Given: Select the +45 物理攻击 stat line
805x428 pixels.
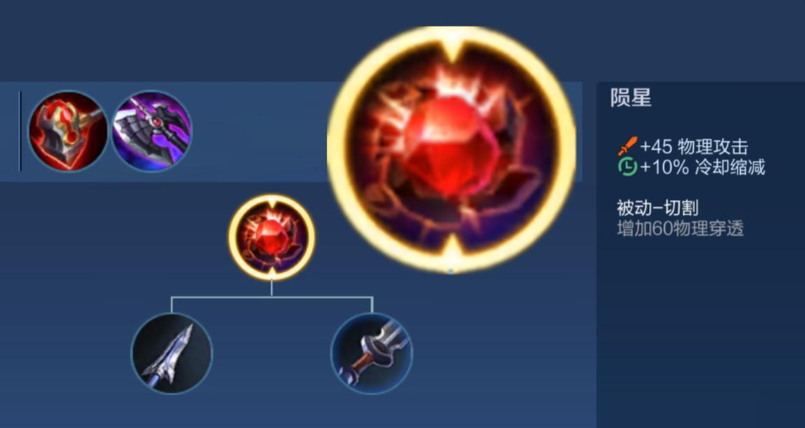Looking at the screenshot, I should coord(683,147).
